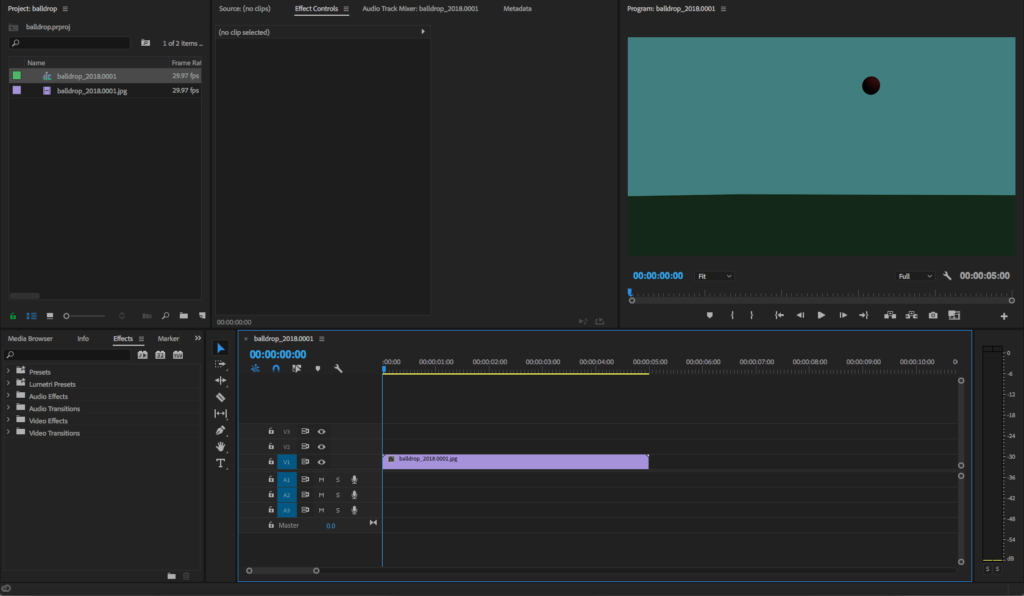Expand the Audio Transitions folder
1024x596 pixels.
(x=9, y=409)
